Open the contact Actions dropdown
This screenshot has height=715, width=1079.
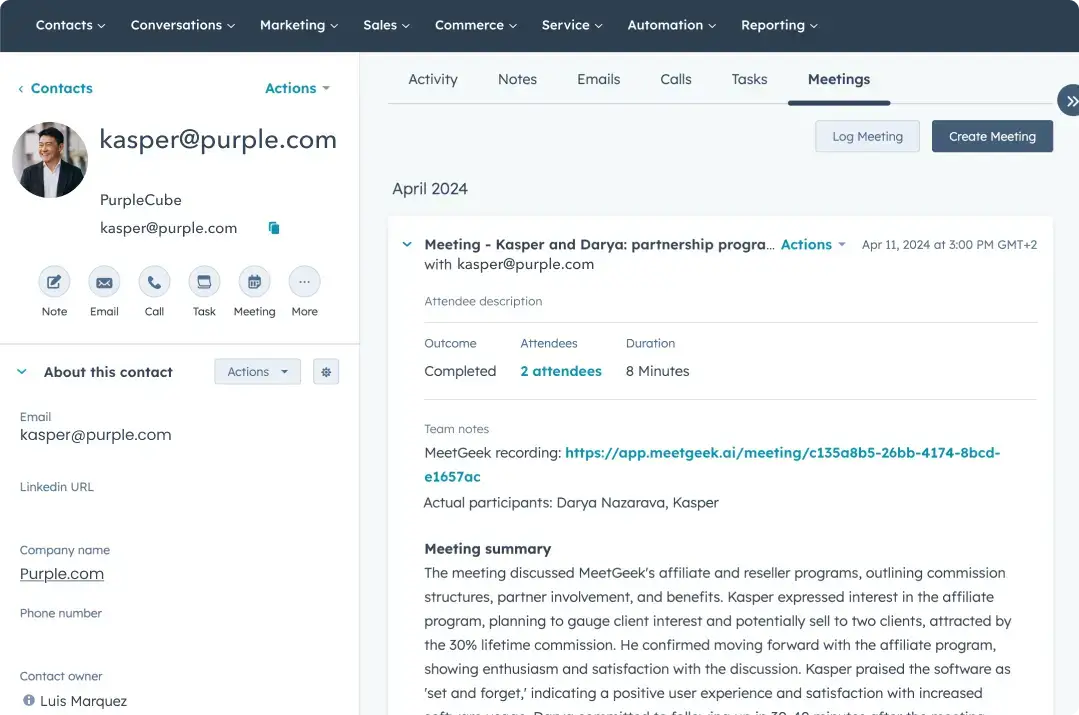click(296, 88)
